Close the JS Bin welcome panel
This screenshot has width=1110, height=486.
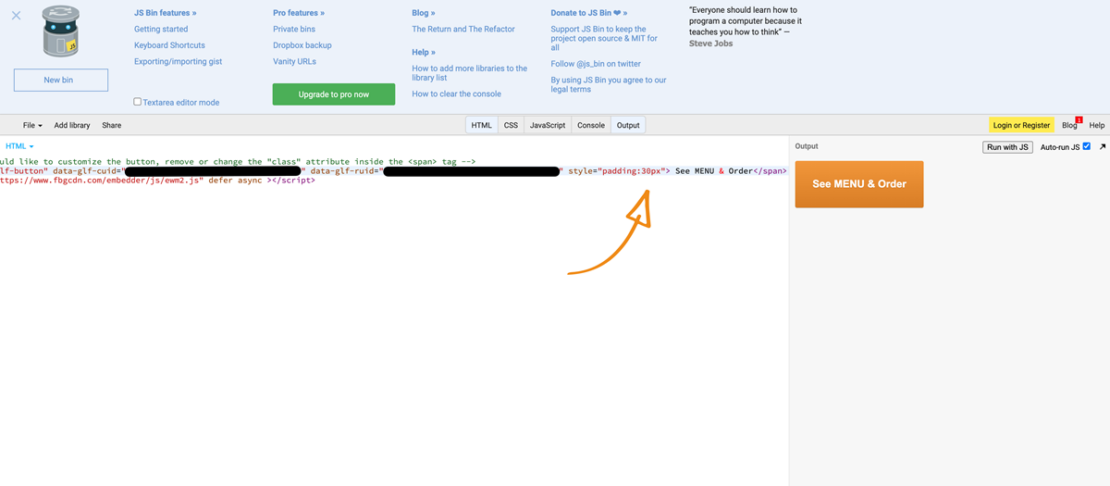(x=16, y=16)
